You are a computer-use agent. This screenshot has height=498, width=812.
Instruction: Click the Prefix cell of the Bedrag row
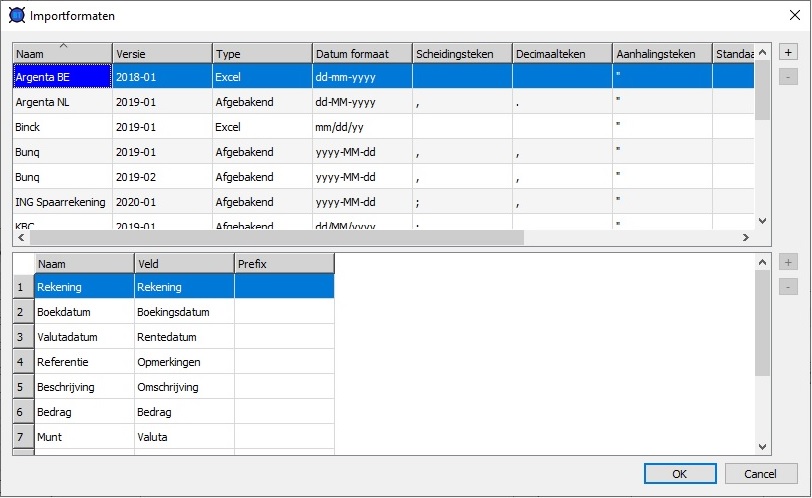coord(284,412)
